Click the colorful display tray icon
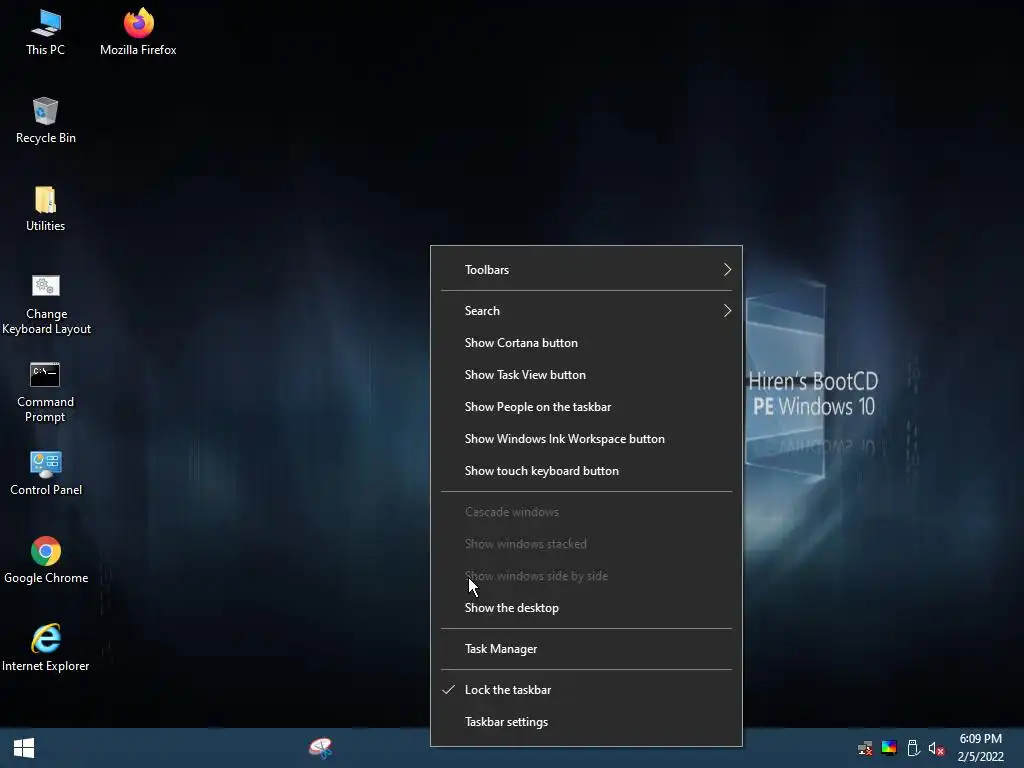The width and height of the screenshot is (1024, 768). click(889, 748)
